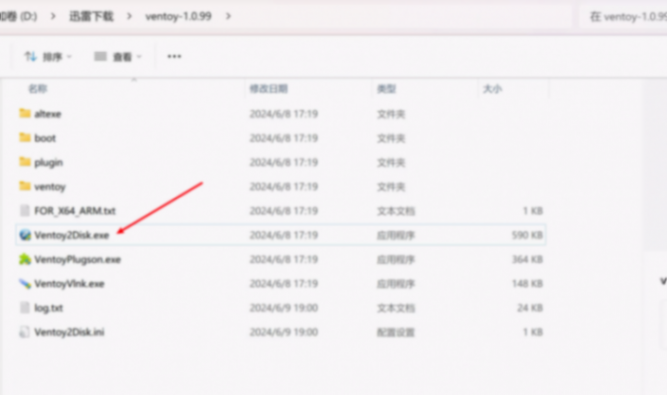
Task: Click the 配置设置 type of Ventoy2Disk.ini
Action: point(396,332)
